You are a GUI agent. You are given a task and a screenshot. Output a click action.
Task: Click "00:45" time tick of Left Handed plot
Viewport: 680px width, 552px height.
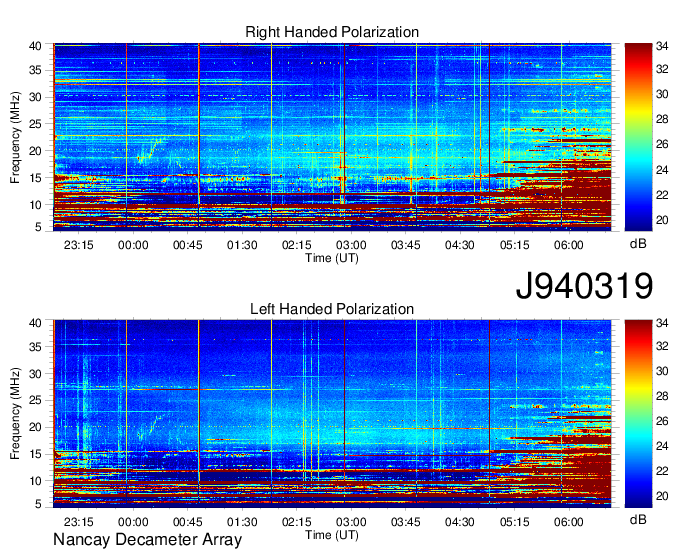pos(187,522)
